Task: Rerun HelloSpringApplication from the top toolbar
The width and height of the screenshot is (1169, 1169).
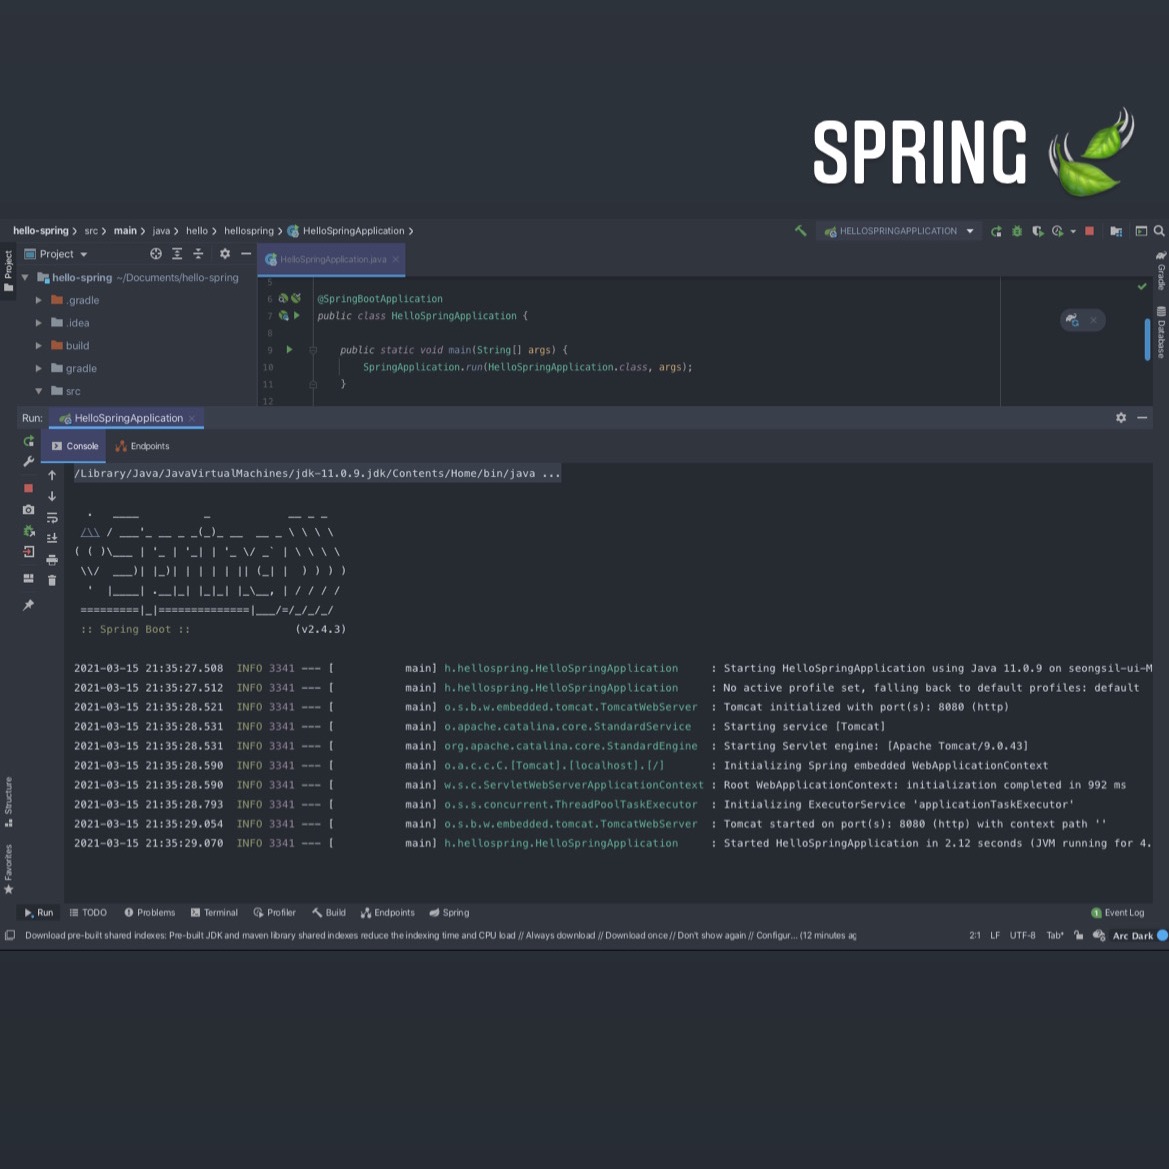Action: coord(996,231)
